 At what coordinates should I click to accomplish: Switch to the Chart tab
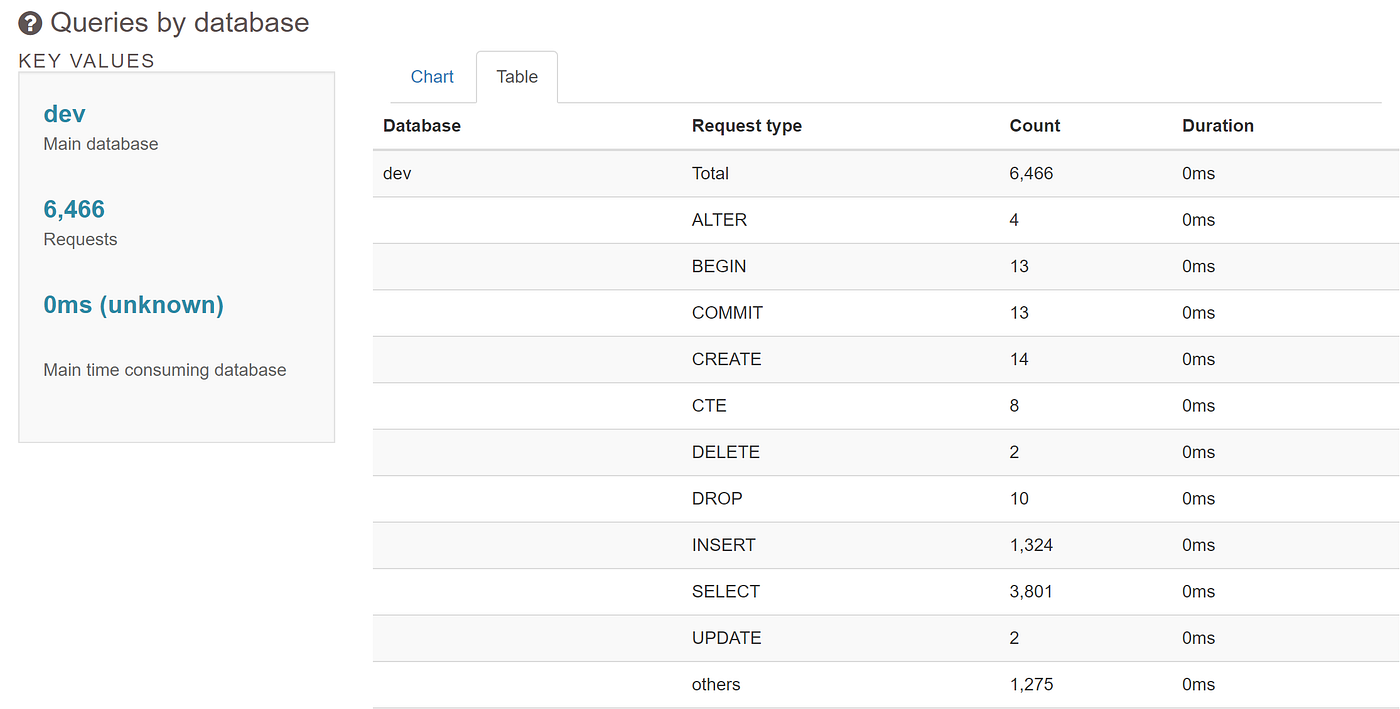432,77
